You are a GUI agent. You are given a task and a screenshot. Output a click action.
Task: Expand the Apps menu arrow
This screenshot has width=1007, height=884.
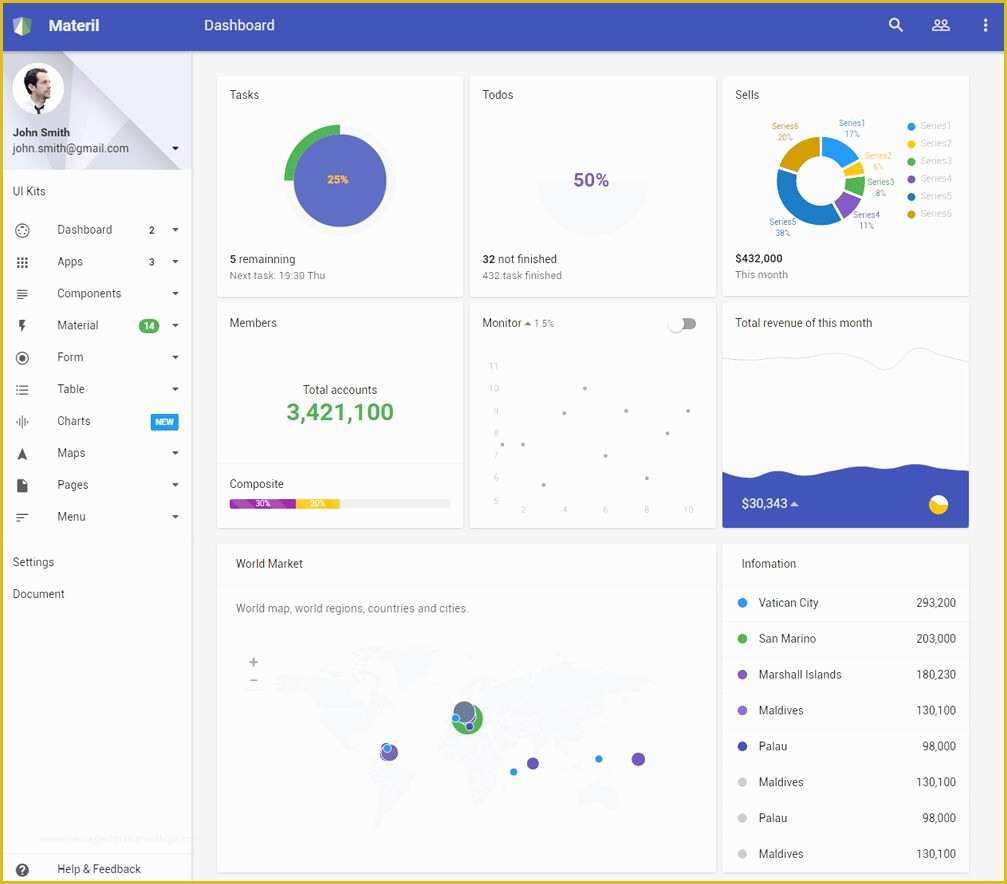click(x=175, y=262)
